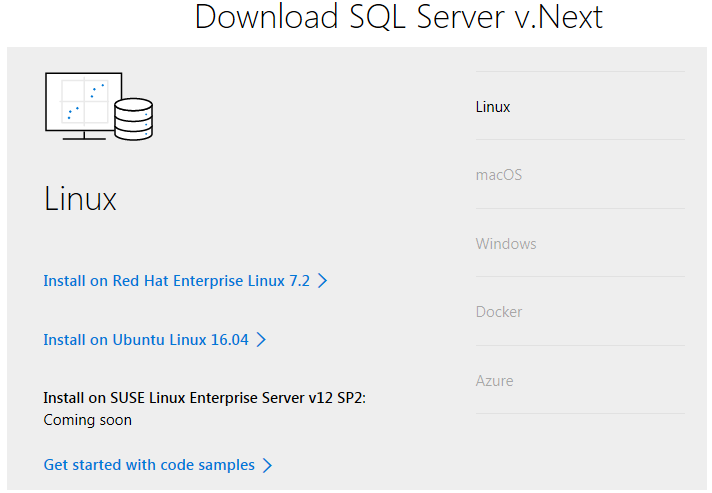
Task: Click the Coming soon text
Action: (88, 420)
